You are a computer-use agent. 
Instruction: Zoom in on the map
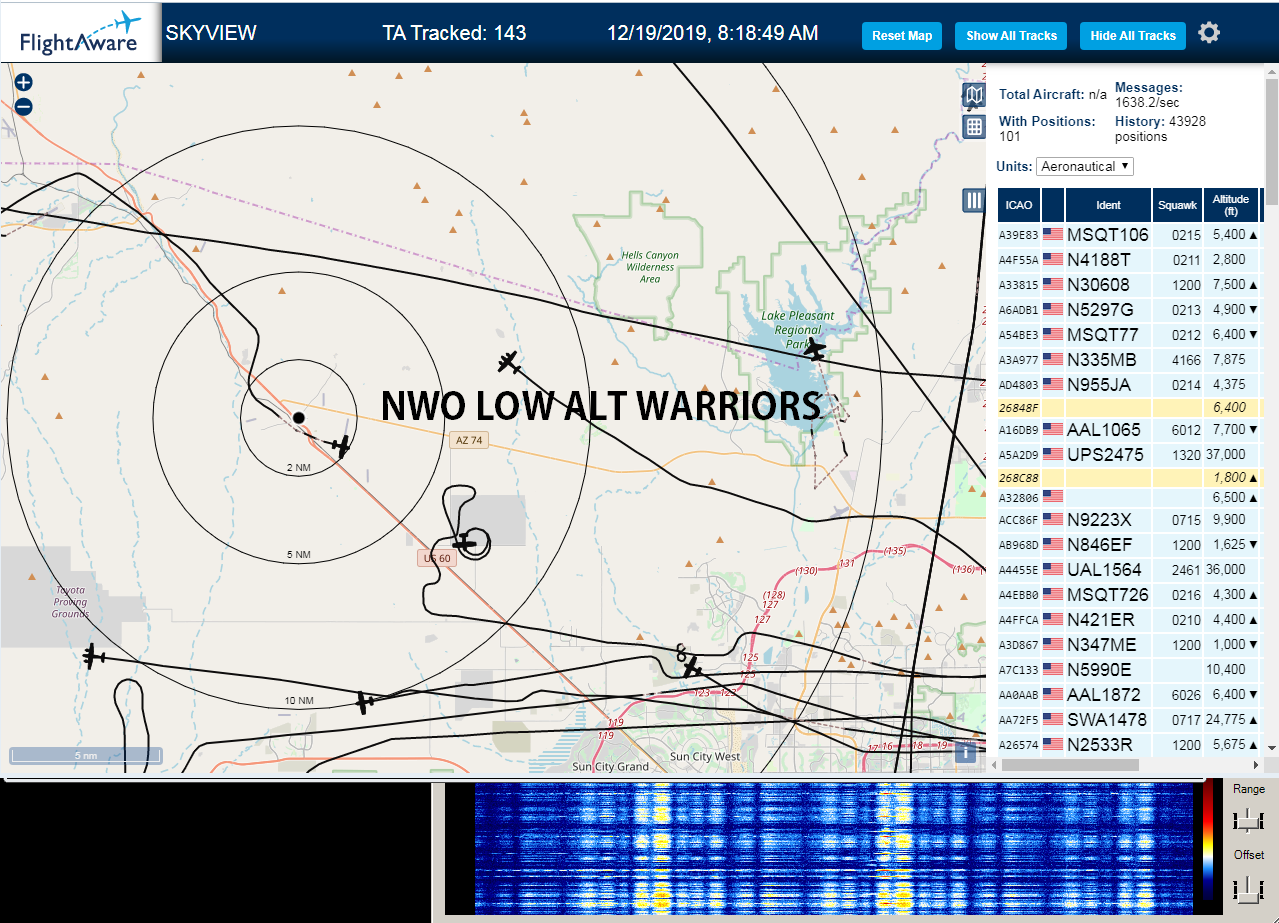point(24,83)
